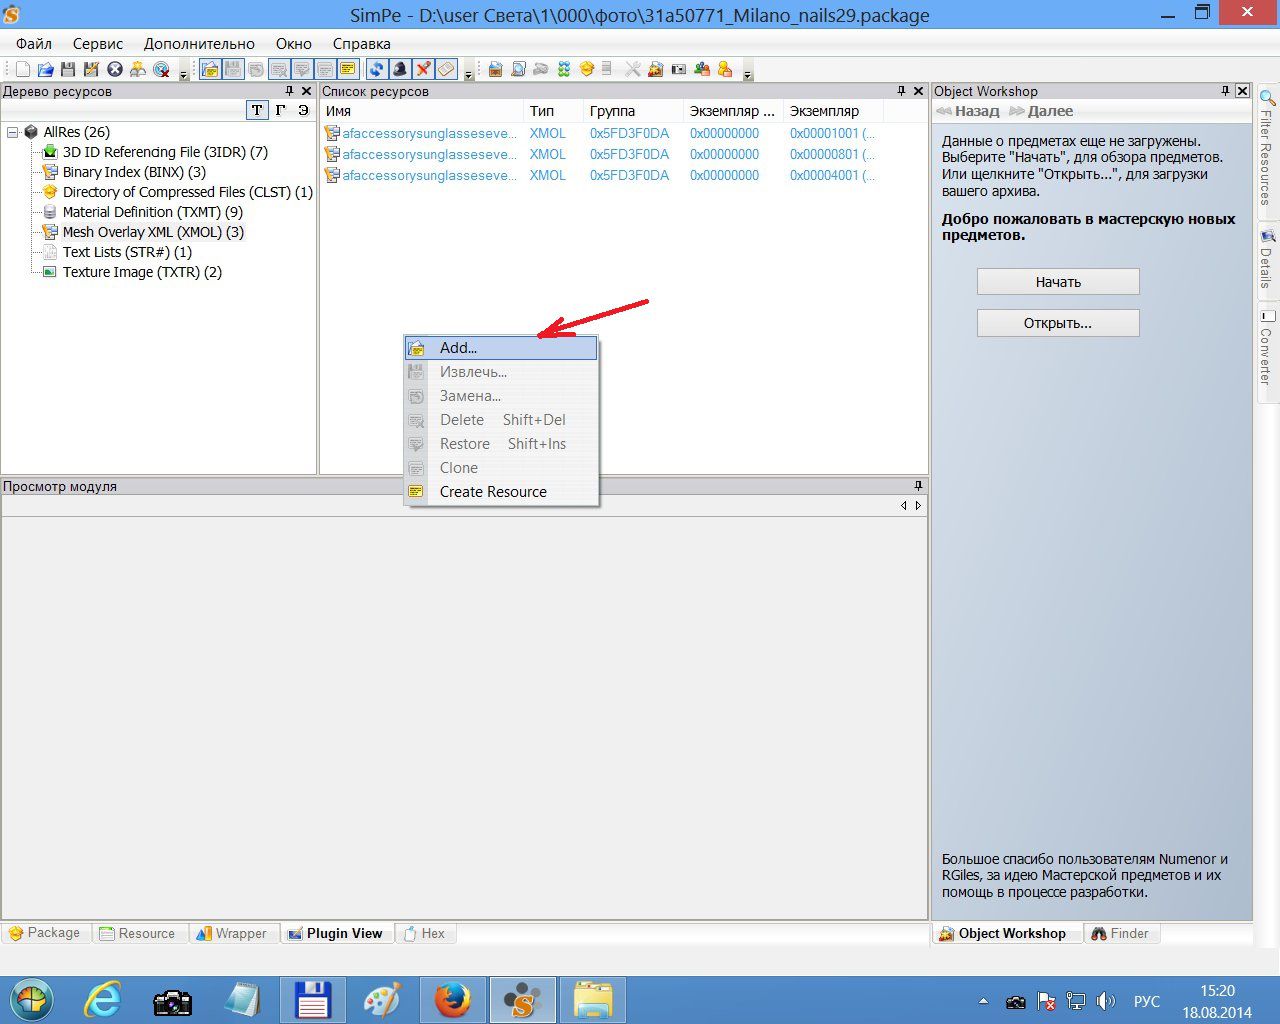Click the Save floppy disk toolbar icon
This screenshot has height=1024, width=1280.
(x=68, y=69)
